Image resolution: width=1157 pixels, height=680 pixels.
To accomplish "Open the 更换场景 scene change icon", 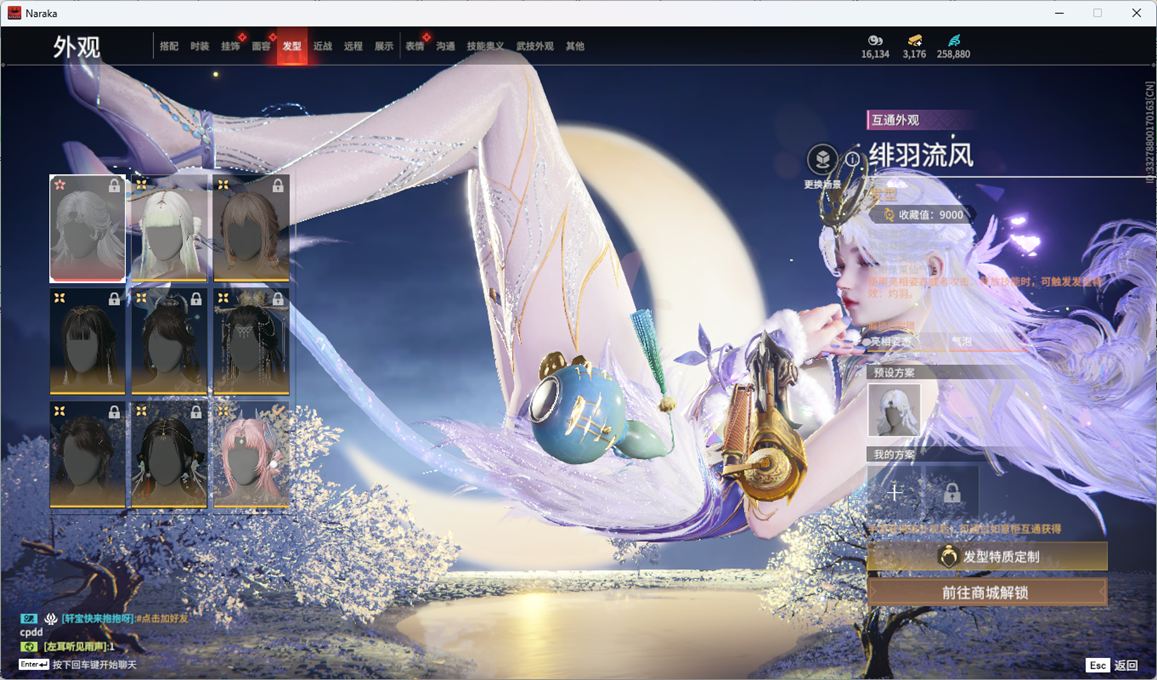I will coord(822,159).
